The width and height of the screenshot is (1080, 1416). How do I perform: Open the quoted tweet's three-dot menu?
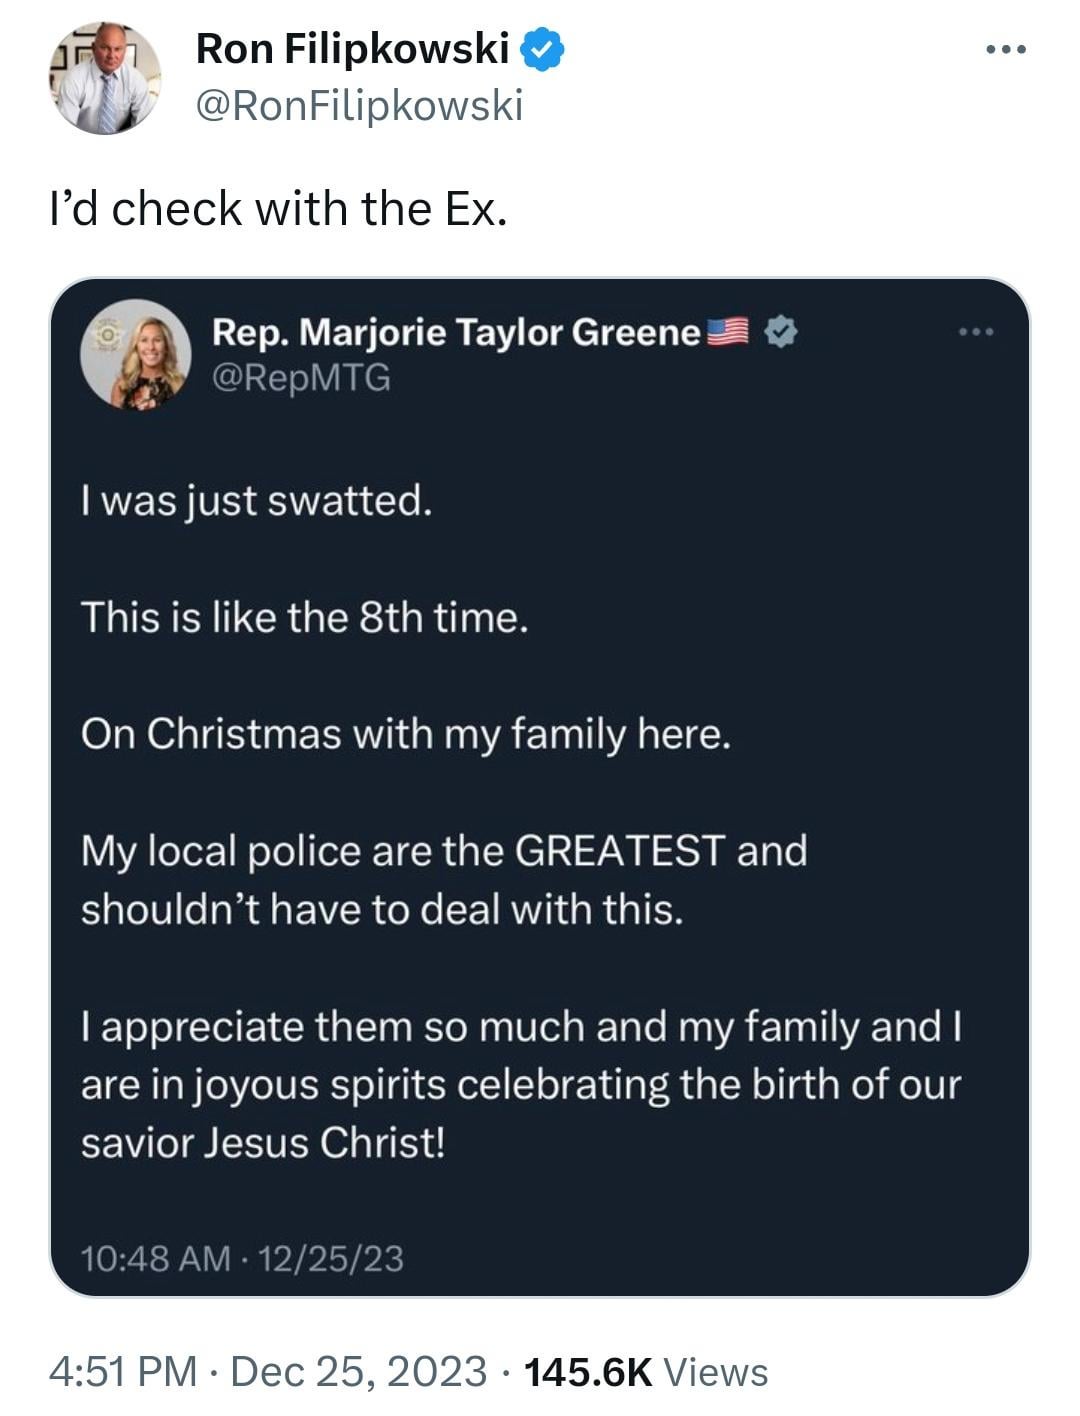coord(976,331)
